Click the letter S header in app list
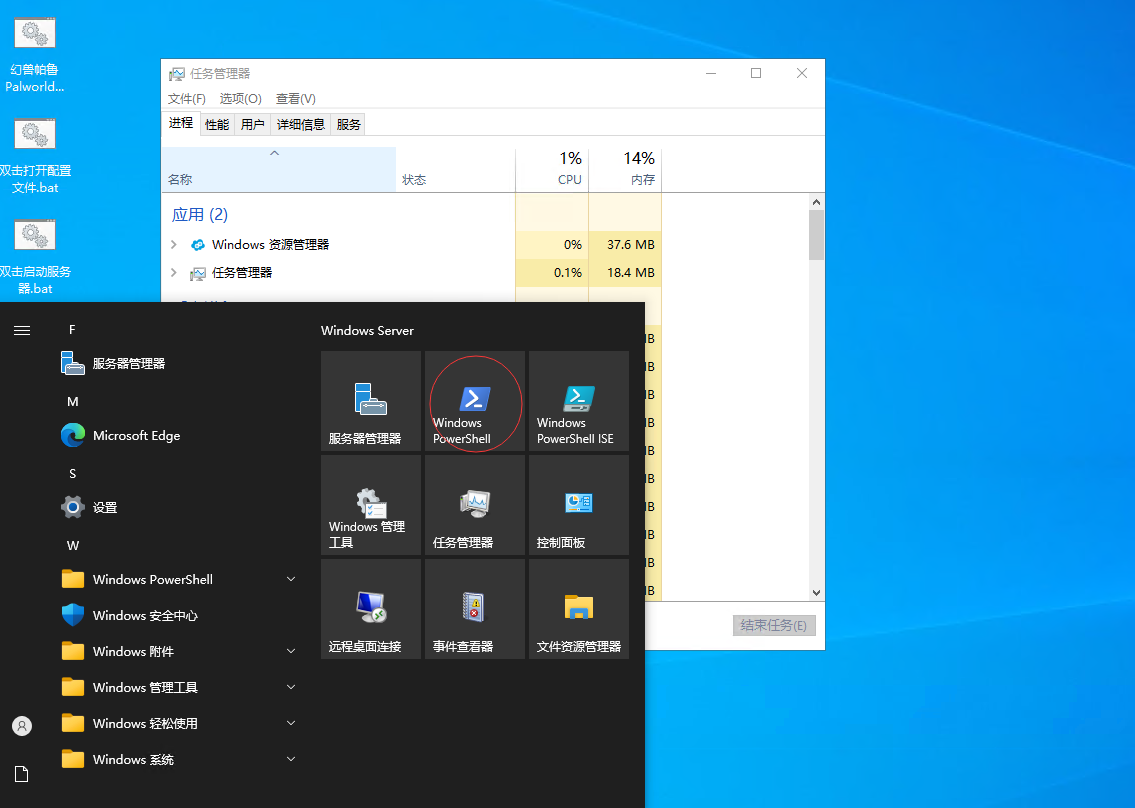This screenshot has height=808, width=1135. coord(72,474)
